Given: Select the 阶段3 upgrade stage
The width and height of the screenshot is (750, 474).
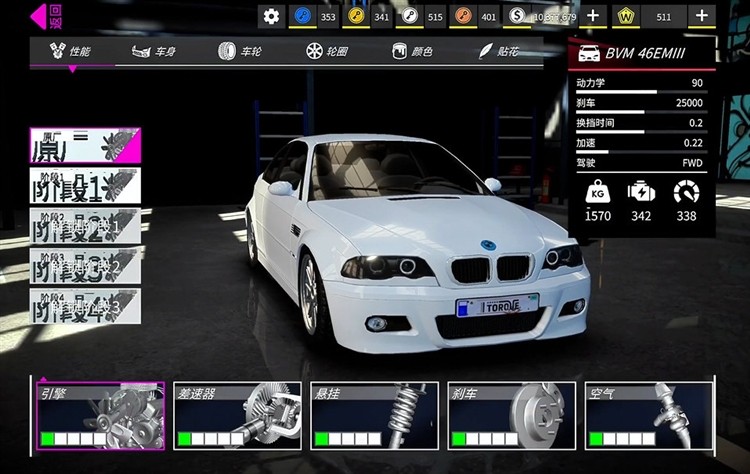Looking at the screenshot, I should click(x=85, y=266).
